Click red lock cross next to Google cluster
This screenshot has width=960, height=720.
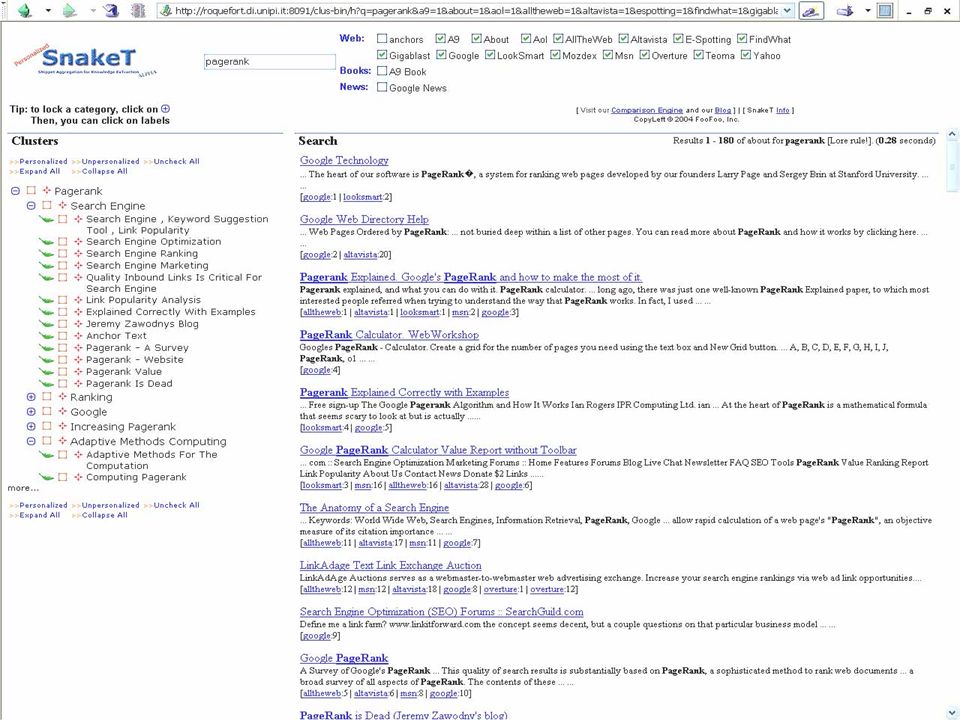62,411
